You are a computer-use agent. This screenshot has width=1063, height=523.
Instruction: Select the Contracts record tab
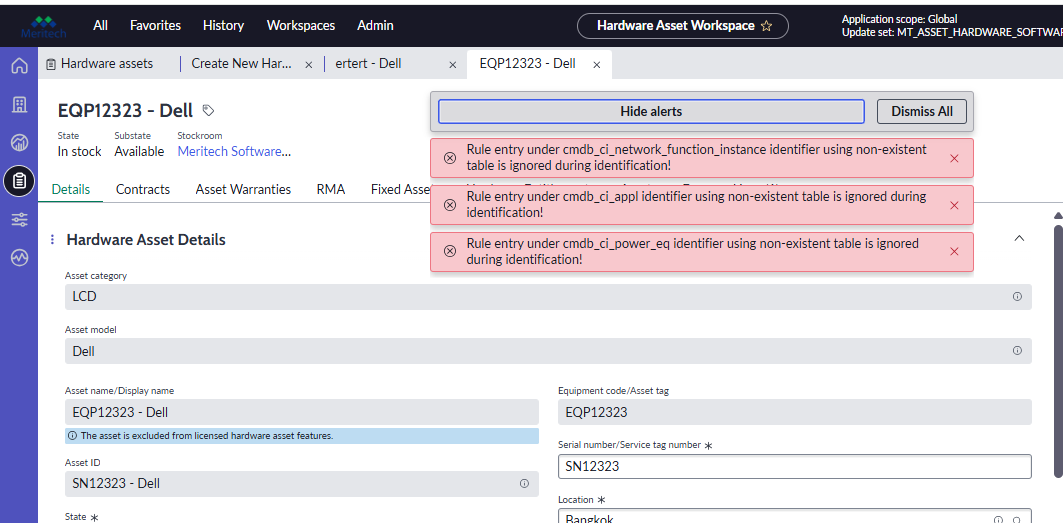coord(143,189)
